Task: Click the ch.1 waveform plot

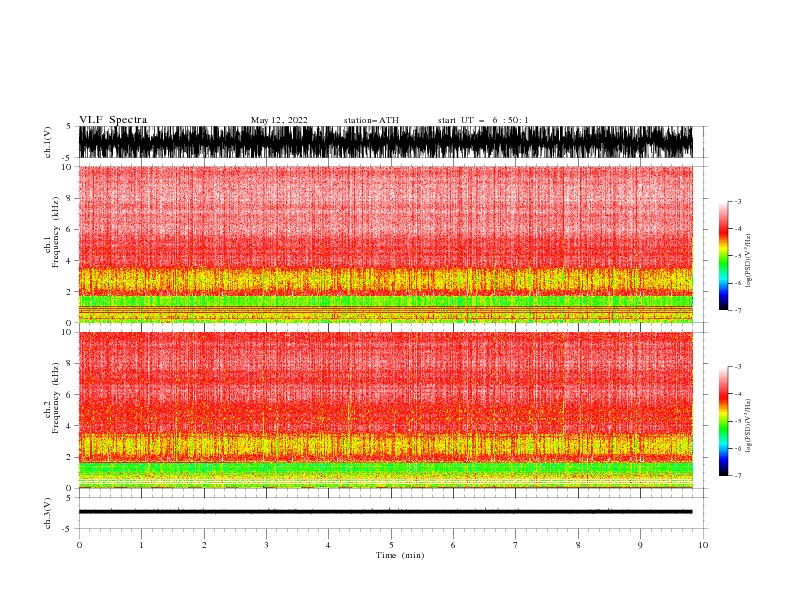Action: point(386,142)
